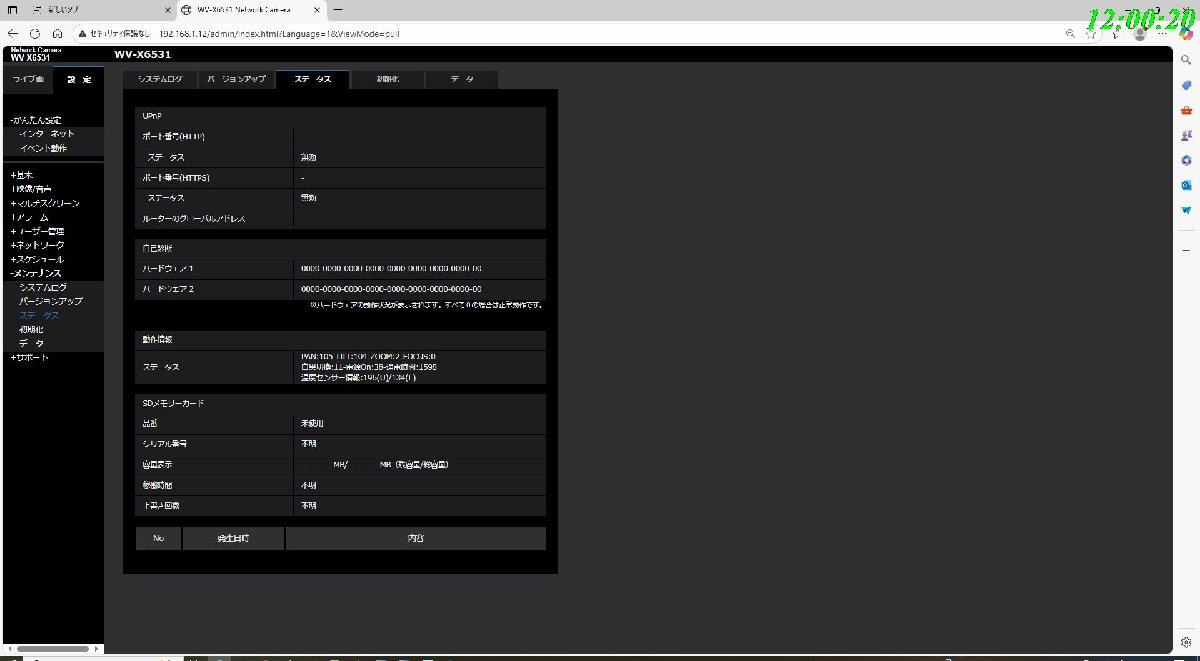
Task: Click the 内容 column header
Action: pos(415,538)
